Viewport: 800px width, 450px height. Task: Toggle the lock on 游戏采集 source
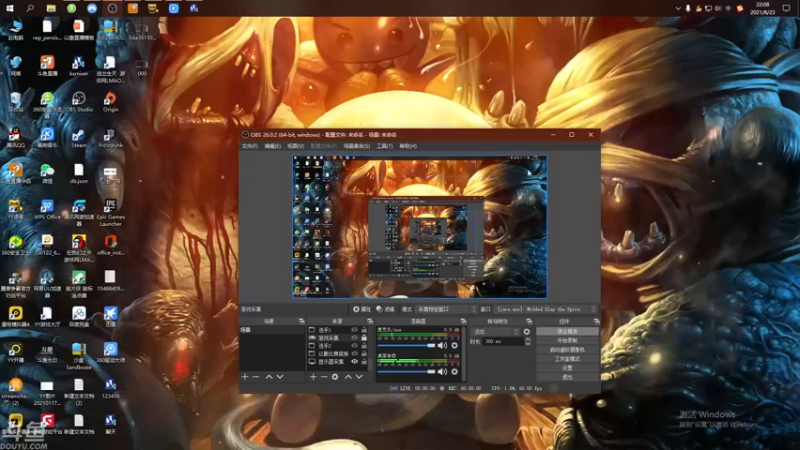click(x=364, y=338)
